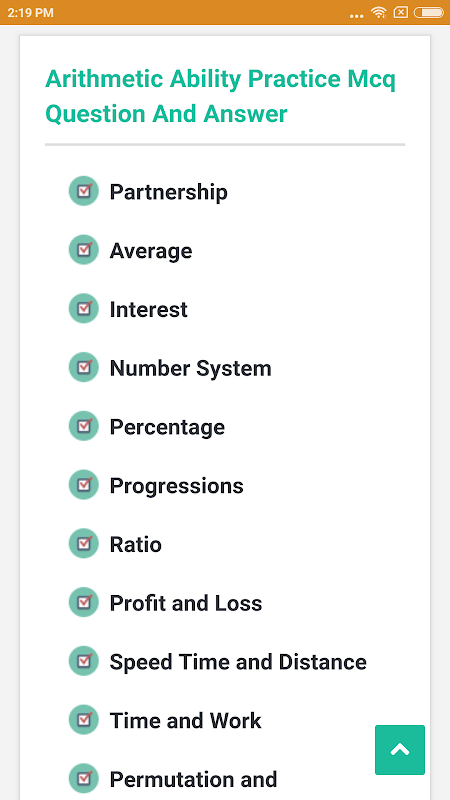Tap the checkmark icon beside Percentage
The width and height of the screenshot is (450, 800).
(x=84, y=426)
